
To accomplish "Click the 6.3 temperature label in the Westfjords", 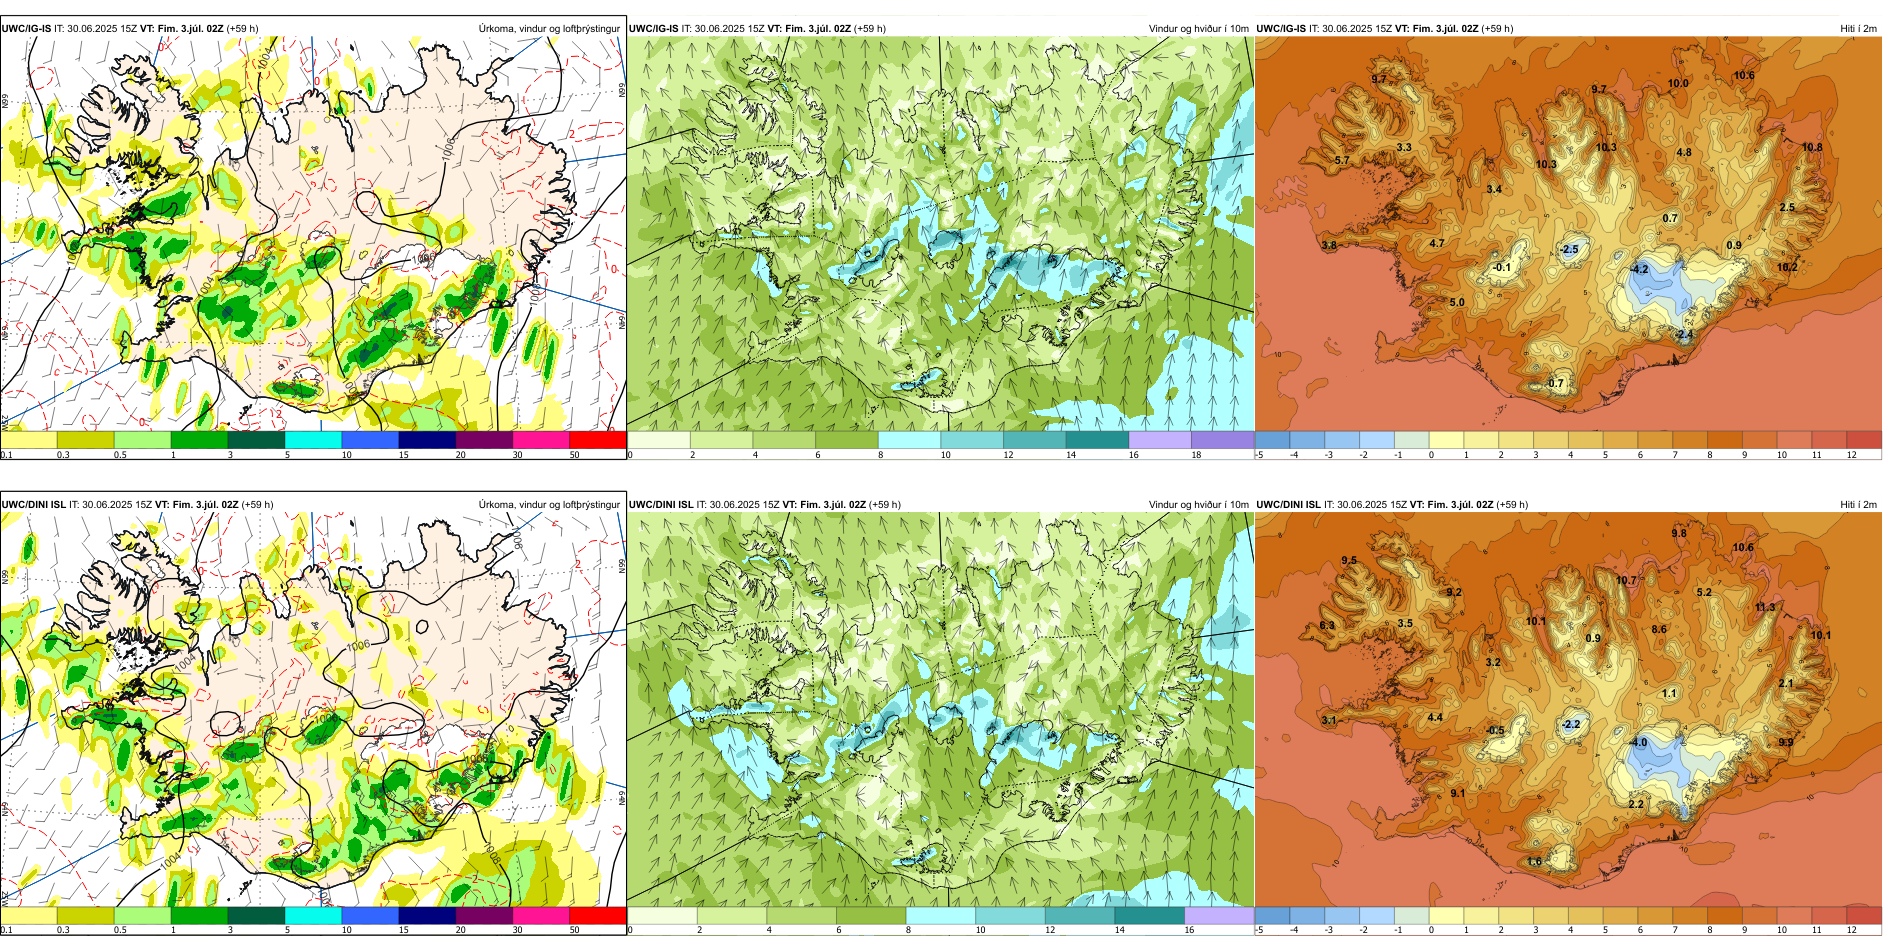I will [x=1327, y=626].
